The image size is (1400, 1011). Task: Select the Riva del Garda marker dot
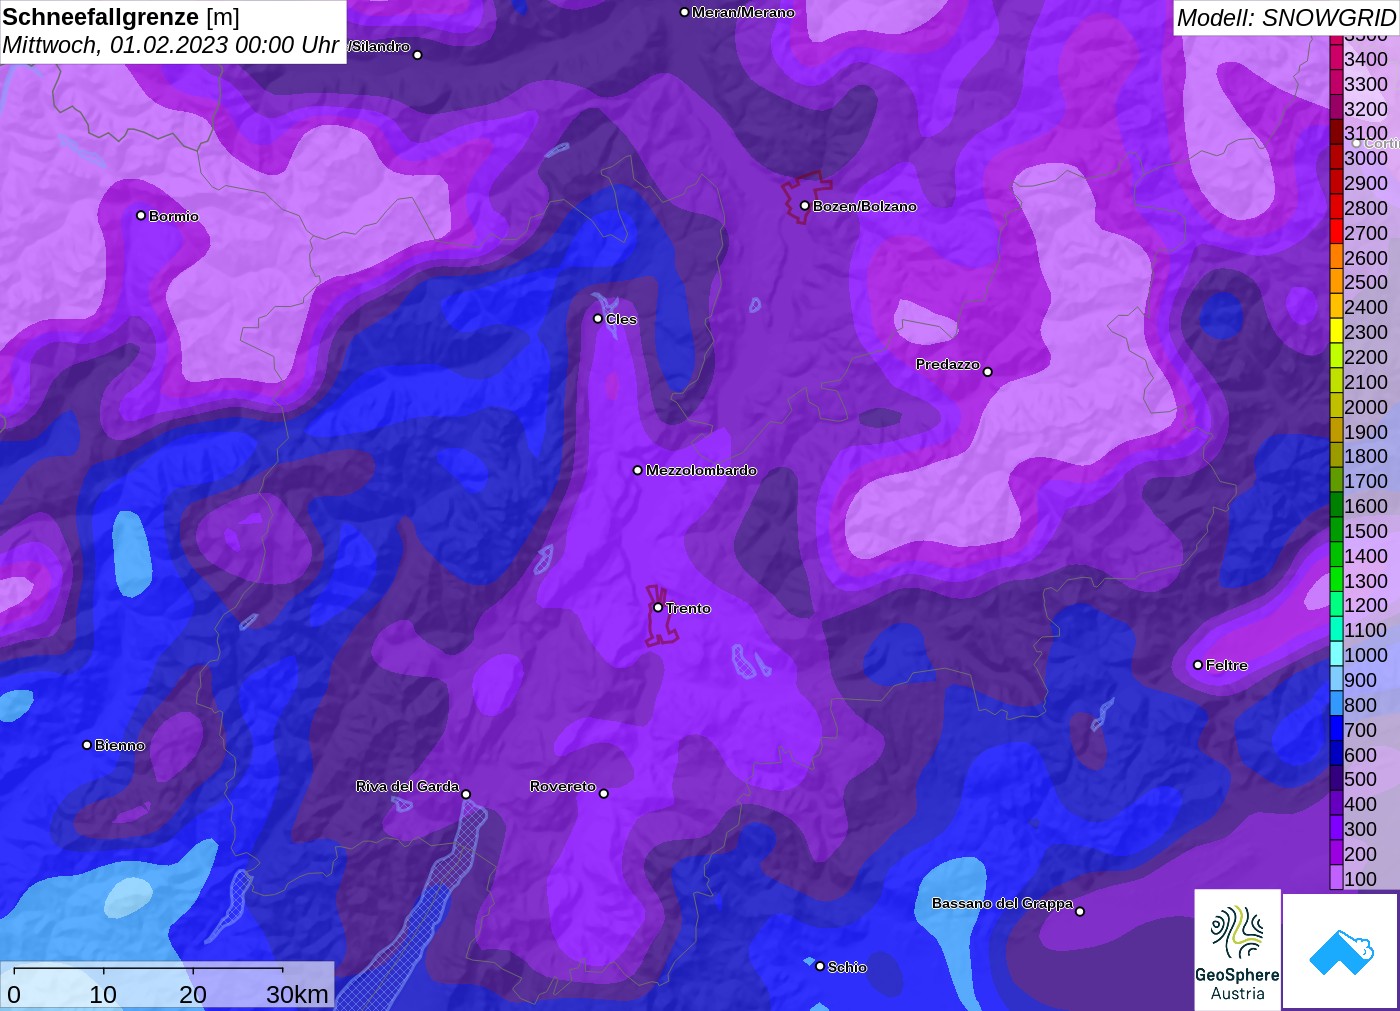(466, 794)
